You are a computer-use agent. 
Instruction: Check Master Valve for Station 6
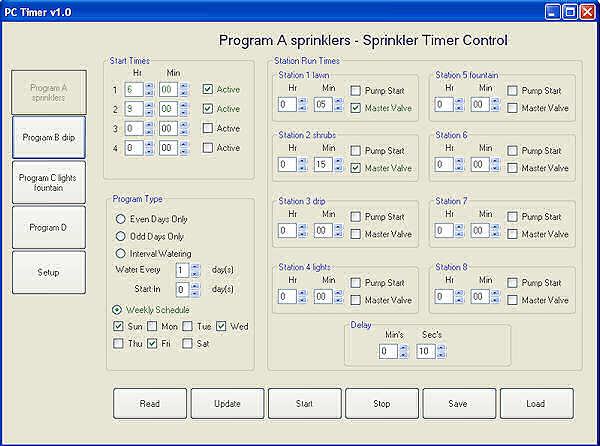click(x=512, y=168)
